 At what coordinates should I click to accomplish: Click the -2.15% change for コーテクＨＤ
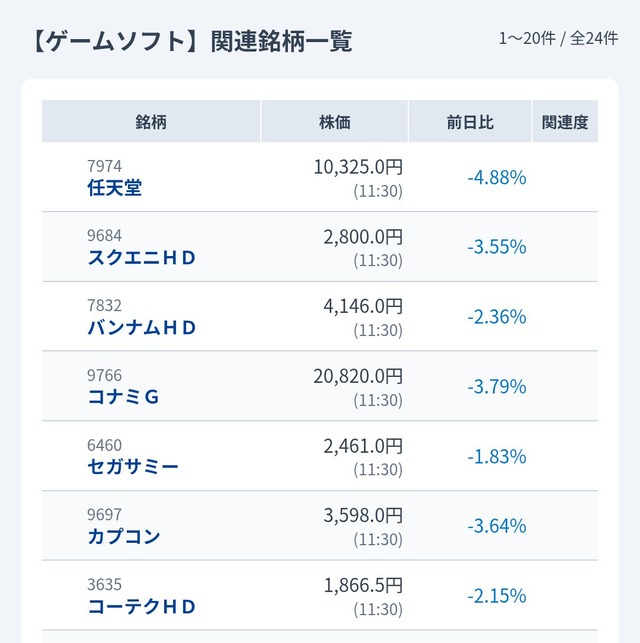click(x=496, y=596)
